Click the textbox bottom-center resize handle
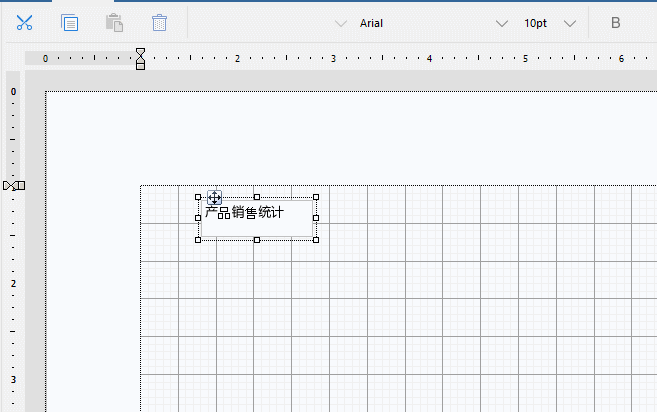The image size is (657, 412). [257, 240]
